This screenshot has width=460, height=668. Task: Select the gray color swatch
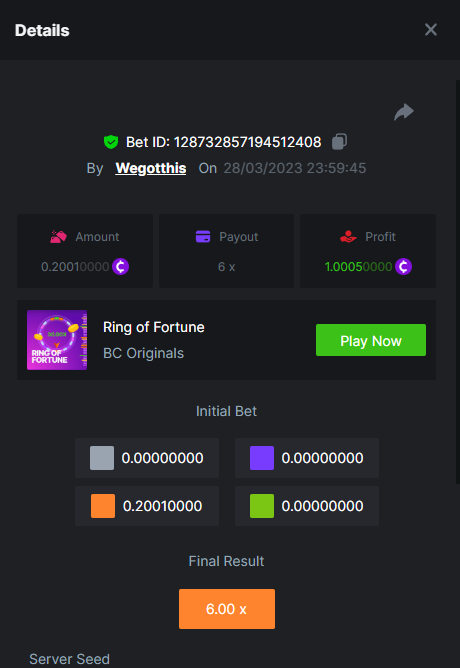tap(102, 458)
